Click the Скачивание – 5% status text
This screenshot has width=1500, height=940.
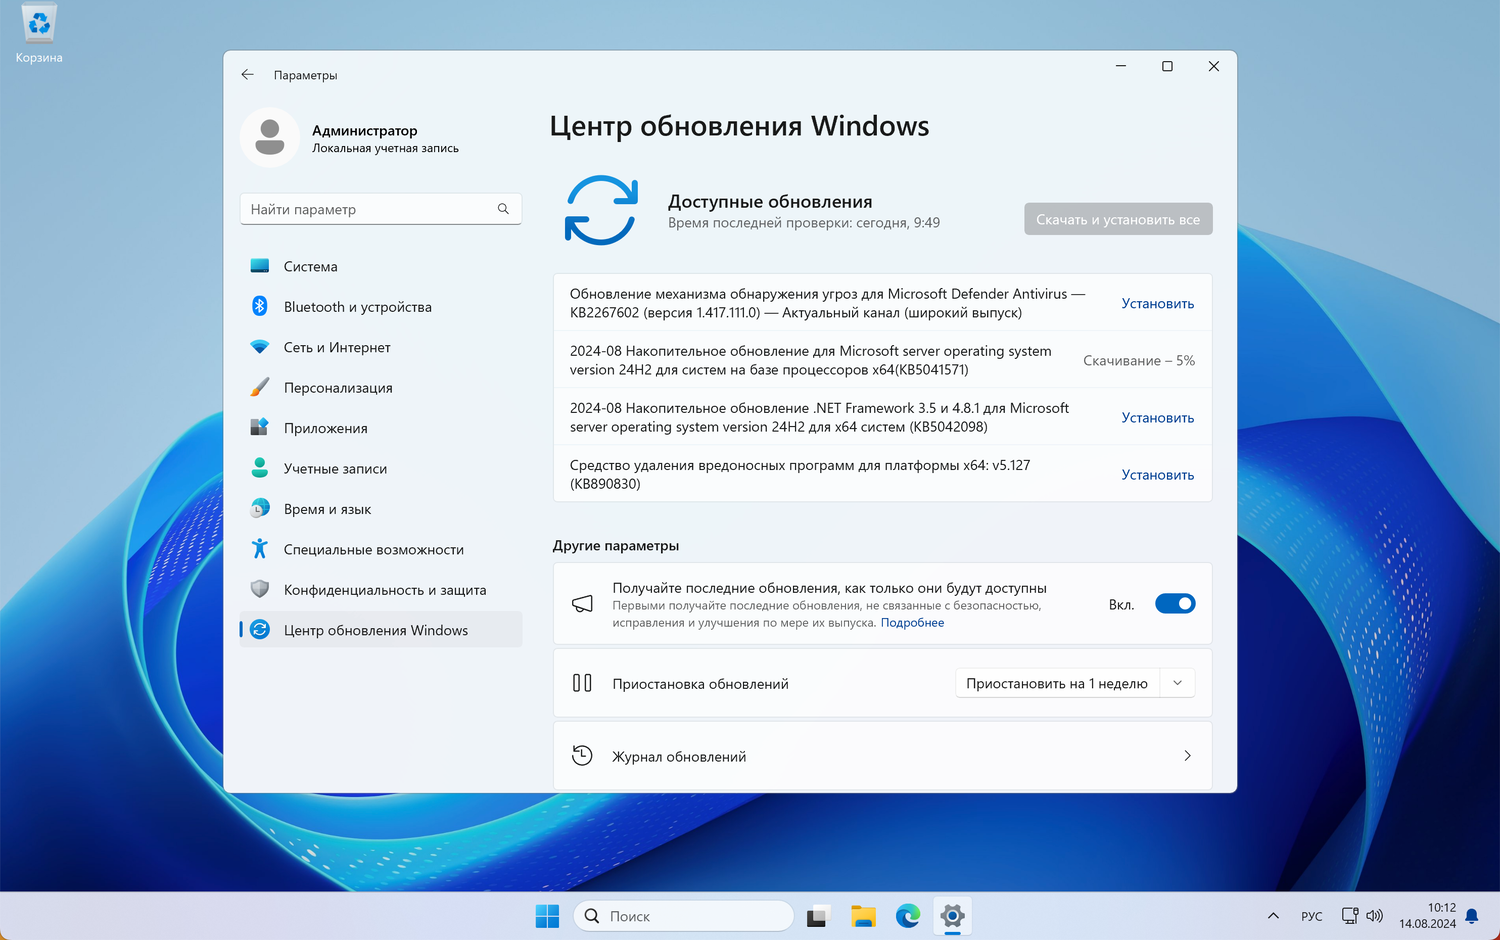coord(1139,360)
